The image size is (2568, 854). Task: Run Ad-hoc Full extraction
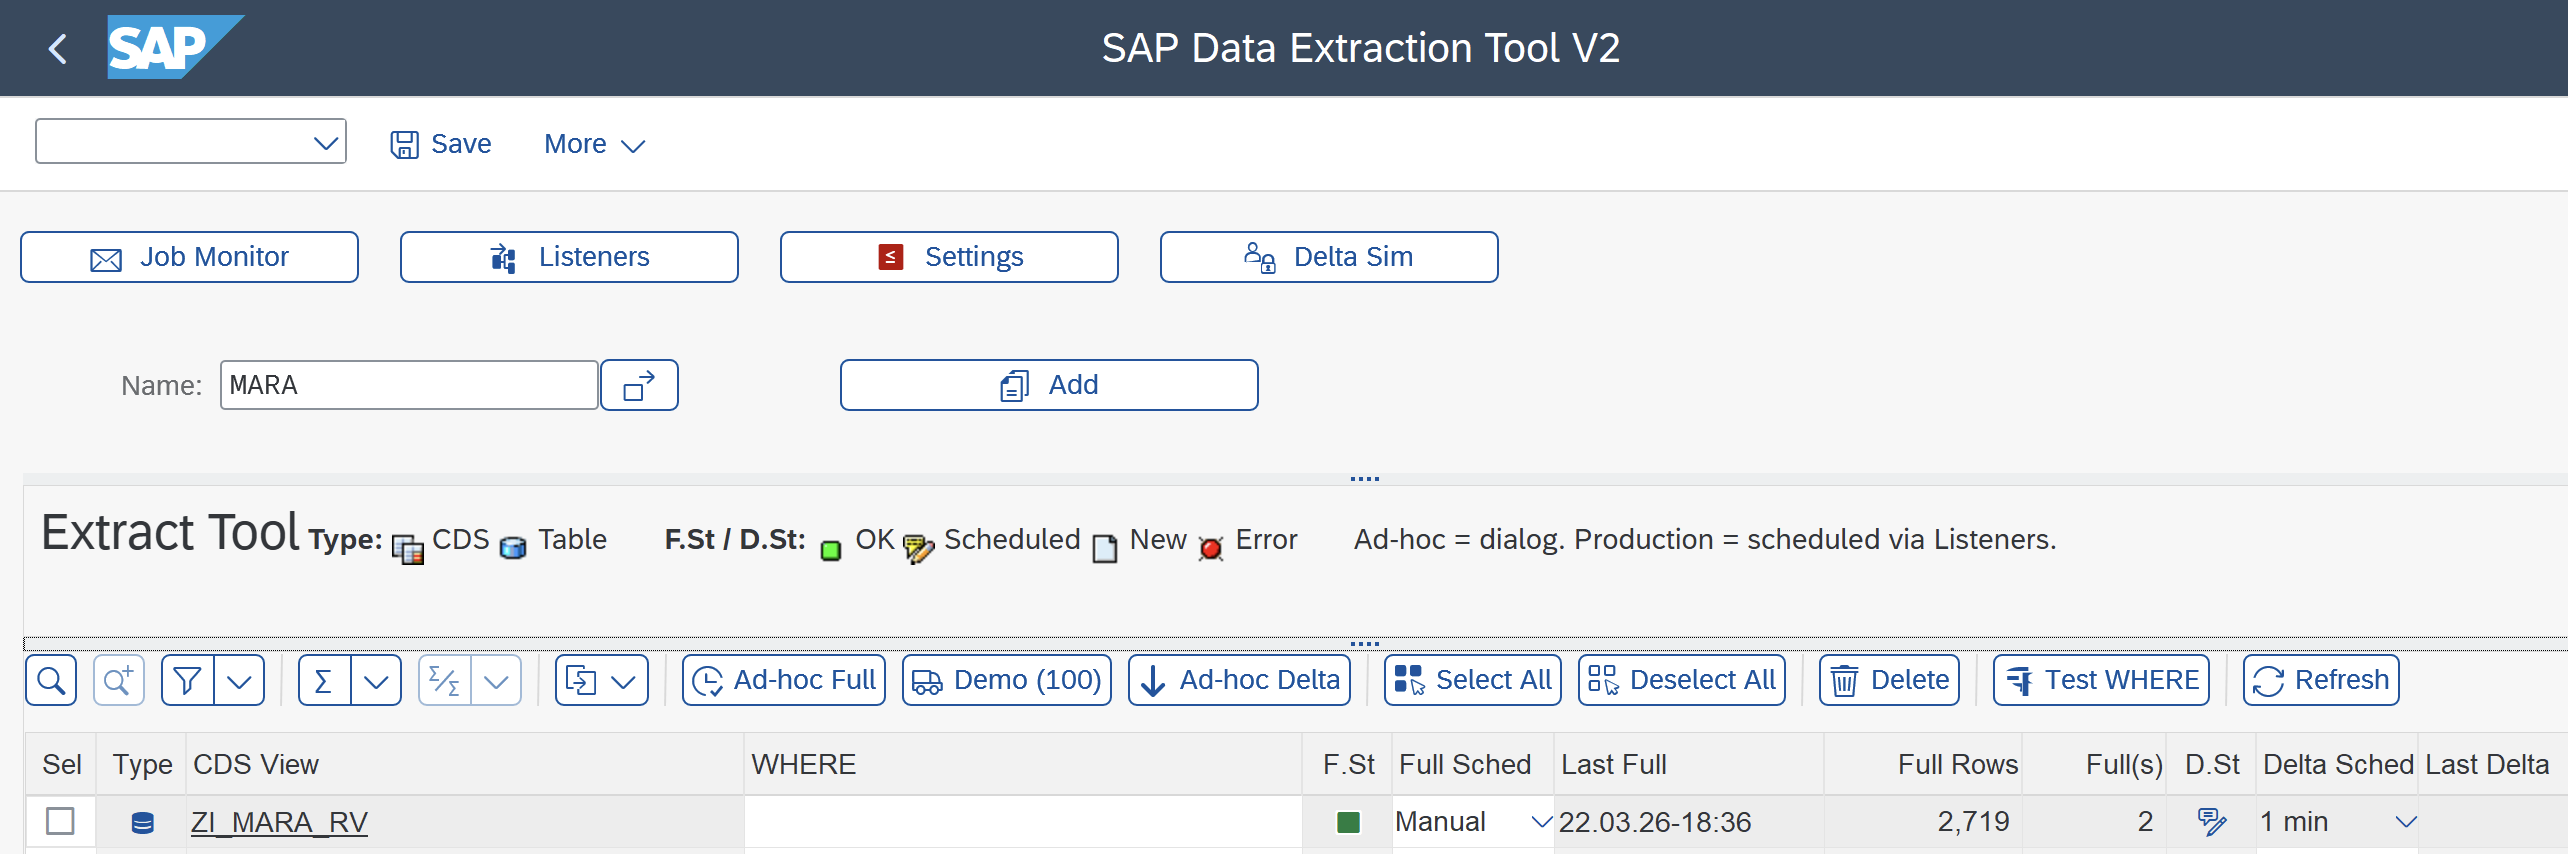point(784,680)
